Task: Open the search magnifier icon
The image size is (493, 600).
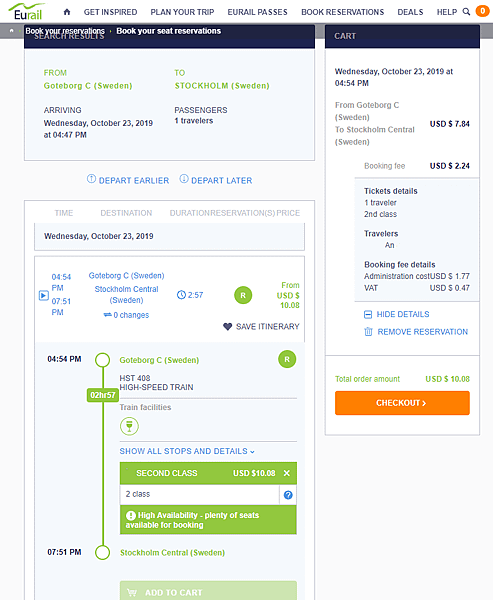Action: [466, 12]
